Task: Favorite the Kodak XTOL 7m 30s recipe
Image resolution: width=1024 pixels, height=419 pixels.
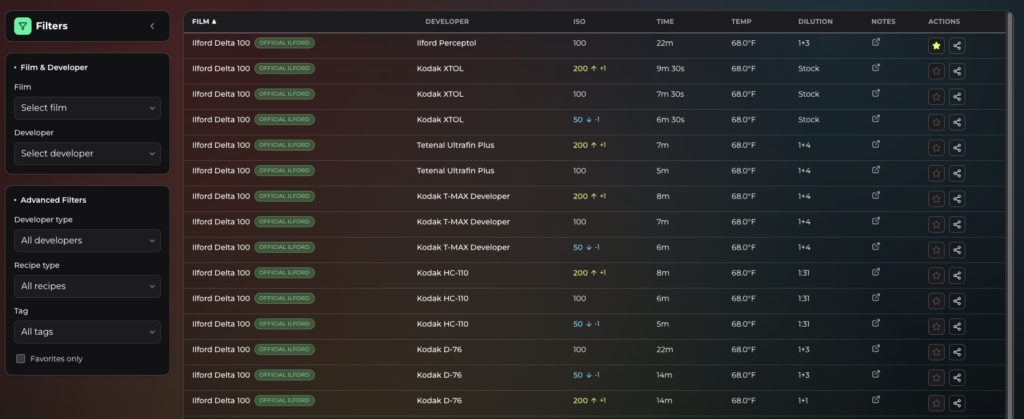Action: pos(936,97)
